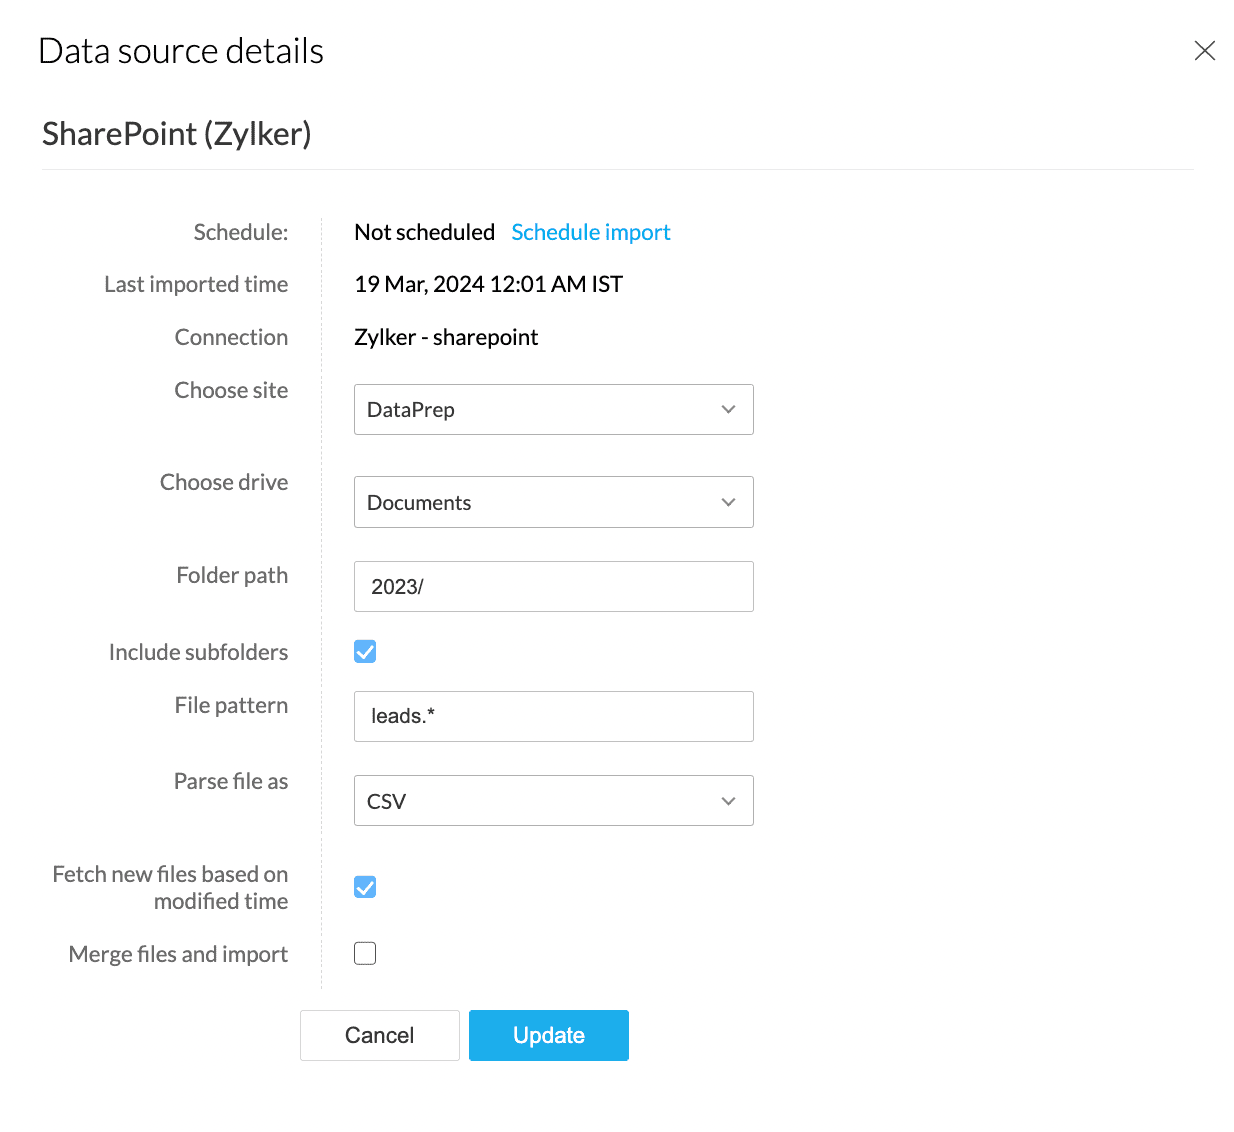Viewport: 1234px width, 1132px height.
Task: Uncheck the Include subfolders checkbox
Action: click(365, 652)
